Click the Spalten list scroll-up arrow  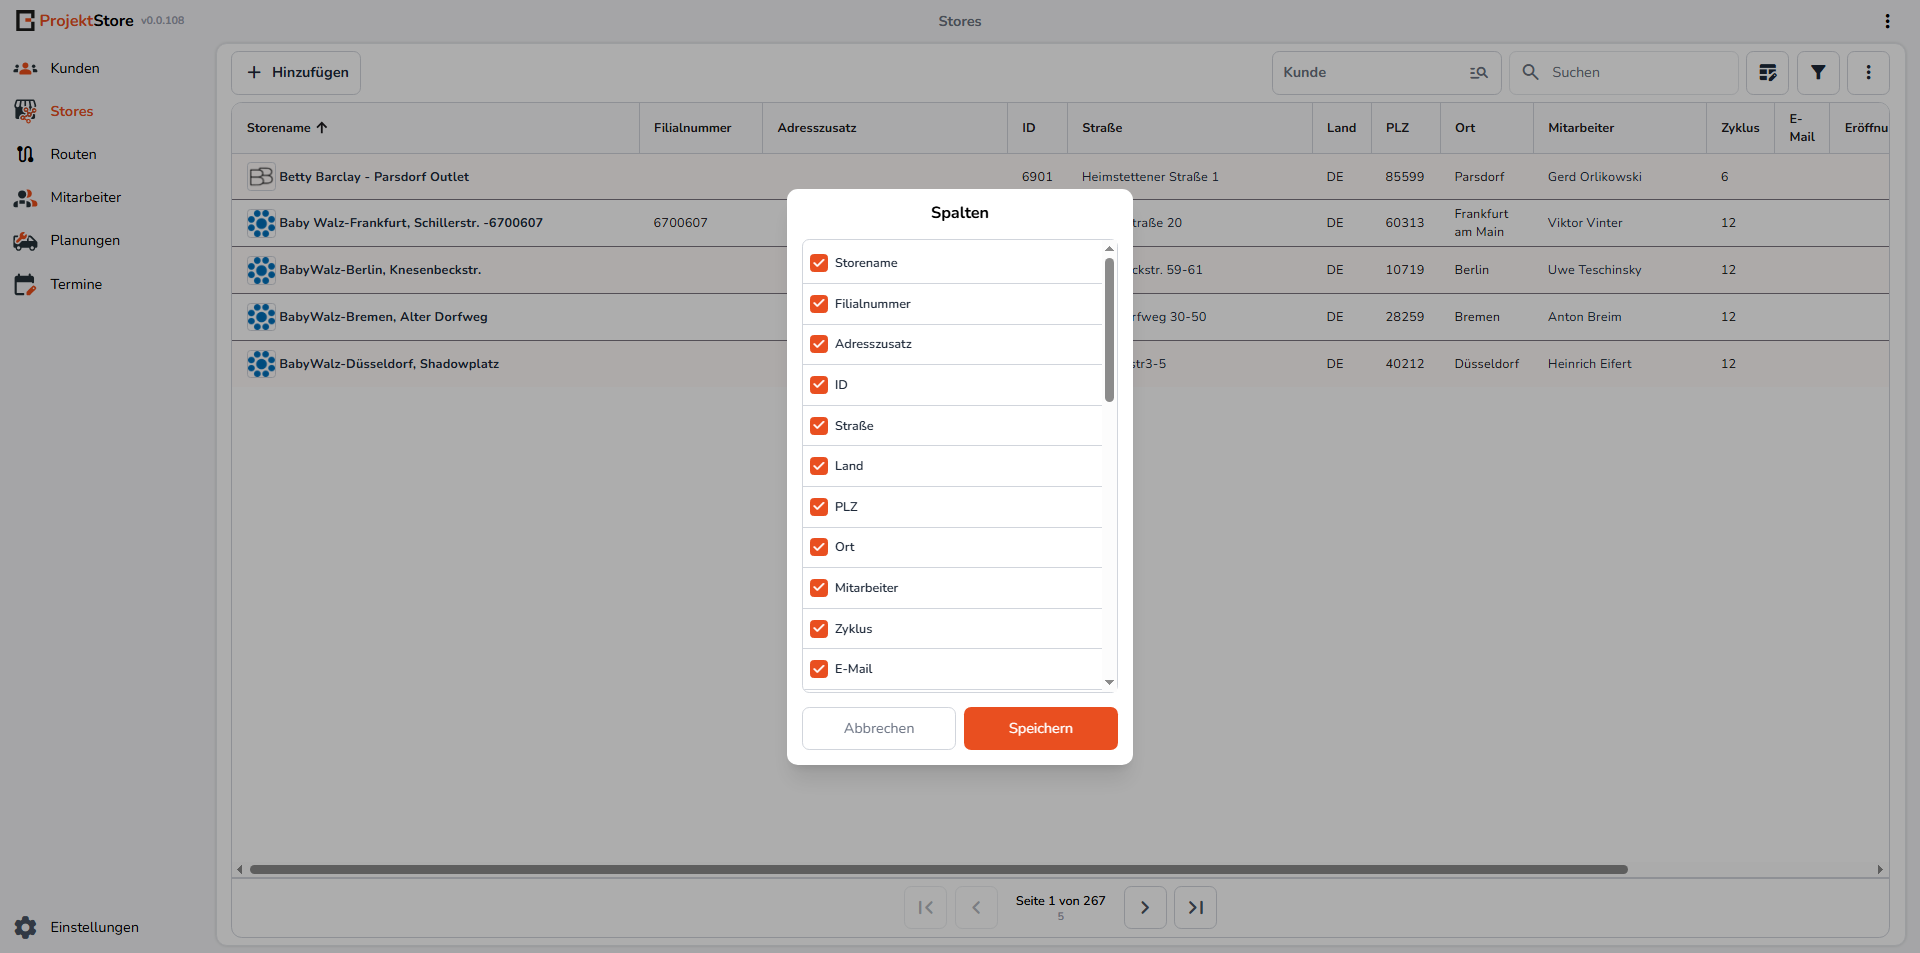(1109, 248)
